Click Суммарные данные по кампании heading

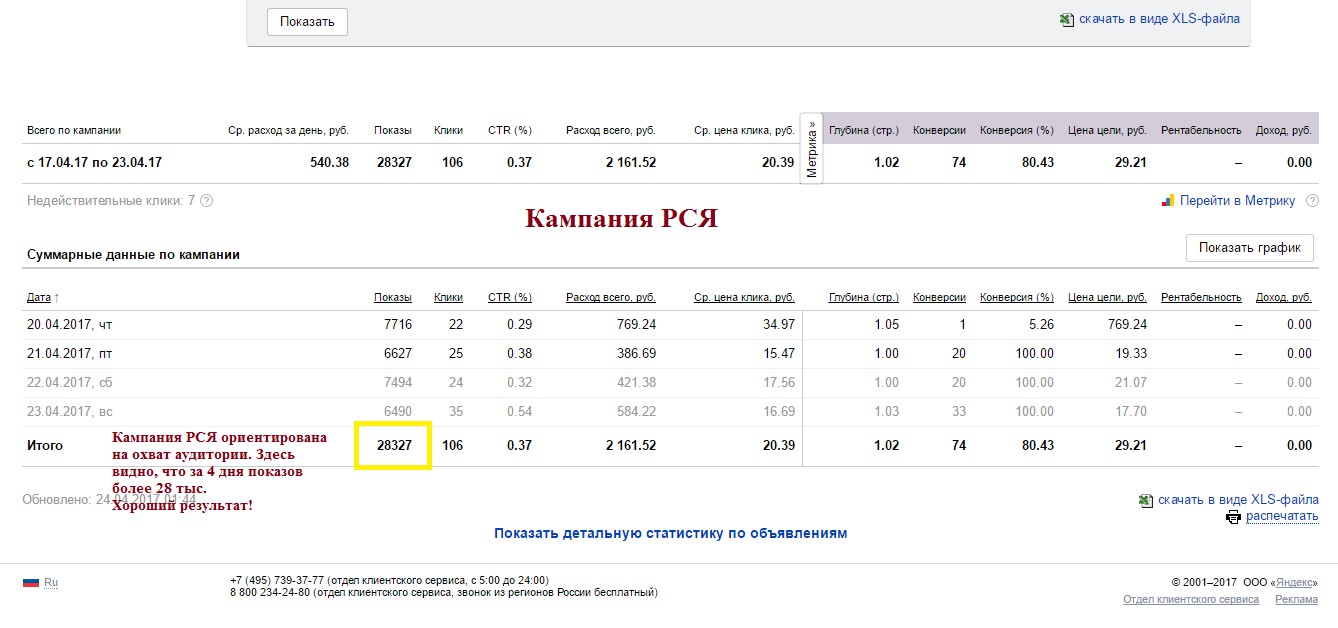coord(133,254)
